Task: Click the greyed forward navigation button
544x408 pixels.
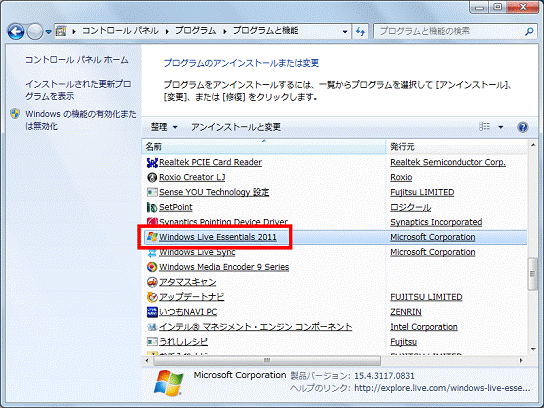Action: coord(35,32)
